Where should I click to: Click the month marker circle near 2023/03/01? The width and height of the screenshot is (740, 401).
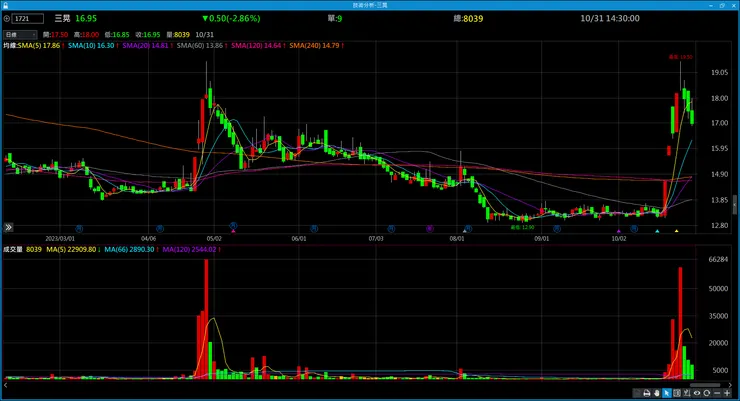pyautogui.click(x=79, y=229)
